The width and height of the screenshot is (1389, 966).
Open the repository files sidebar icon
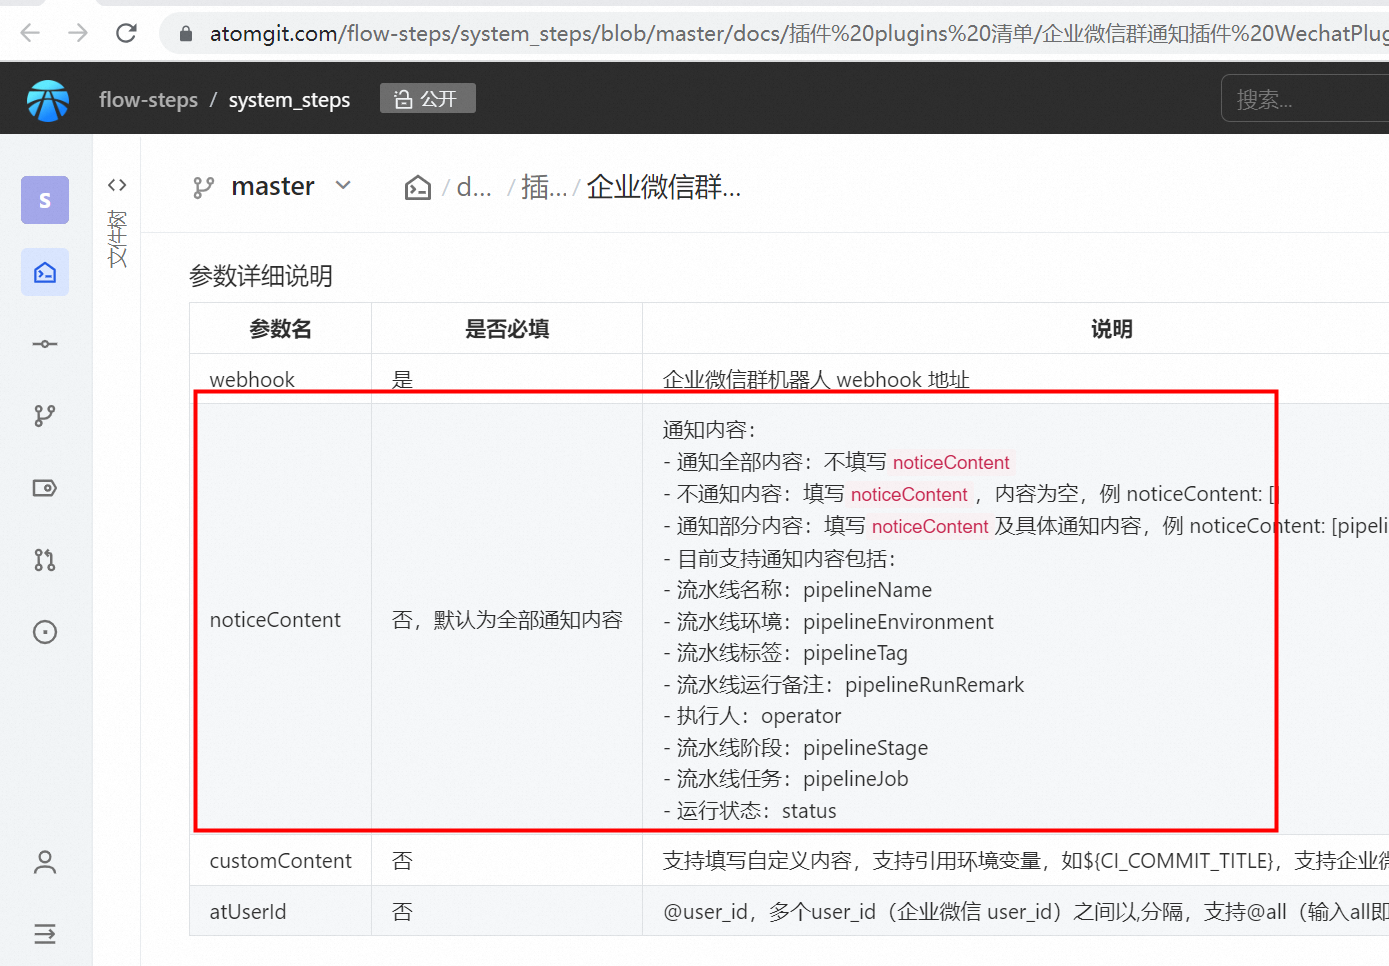point(45,272)
